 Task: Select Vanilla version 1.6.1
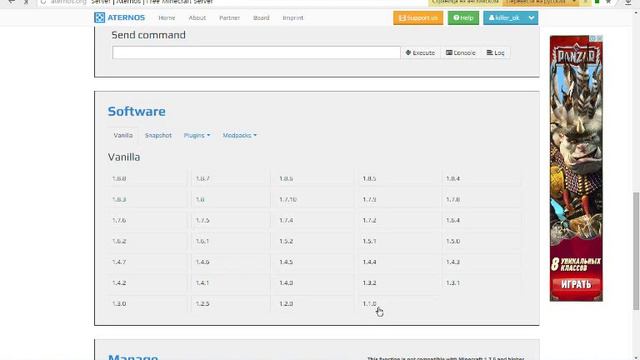click(x=231, y=241)
